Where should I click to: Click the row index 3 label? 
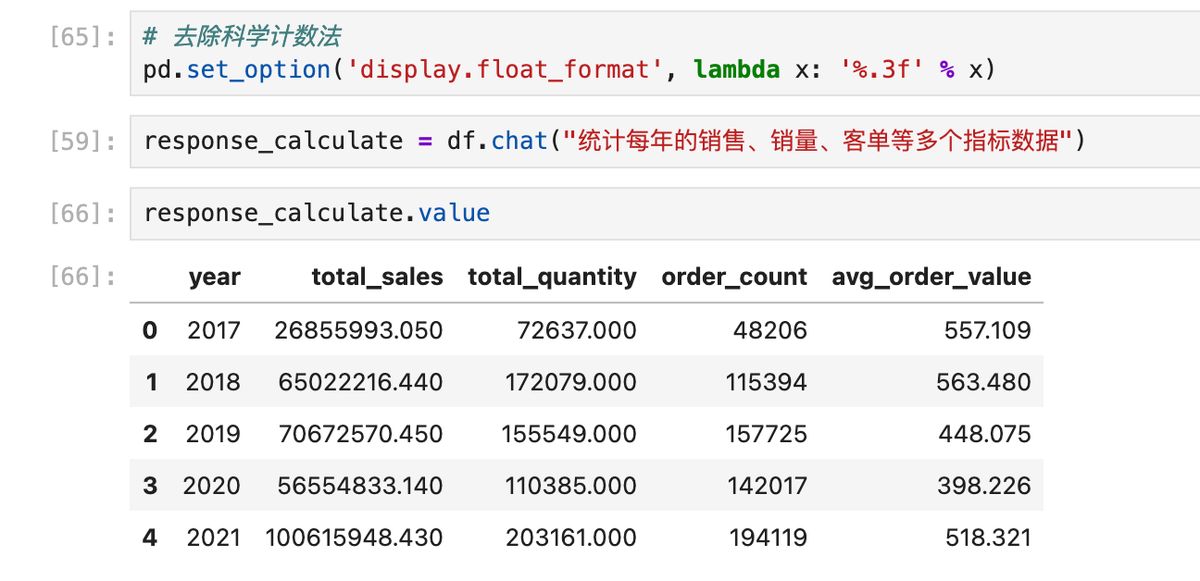pos(149,485)
